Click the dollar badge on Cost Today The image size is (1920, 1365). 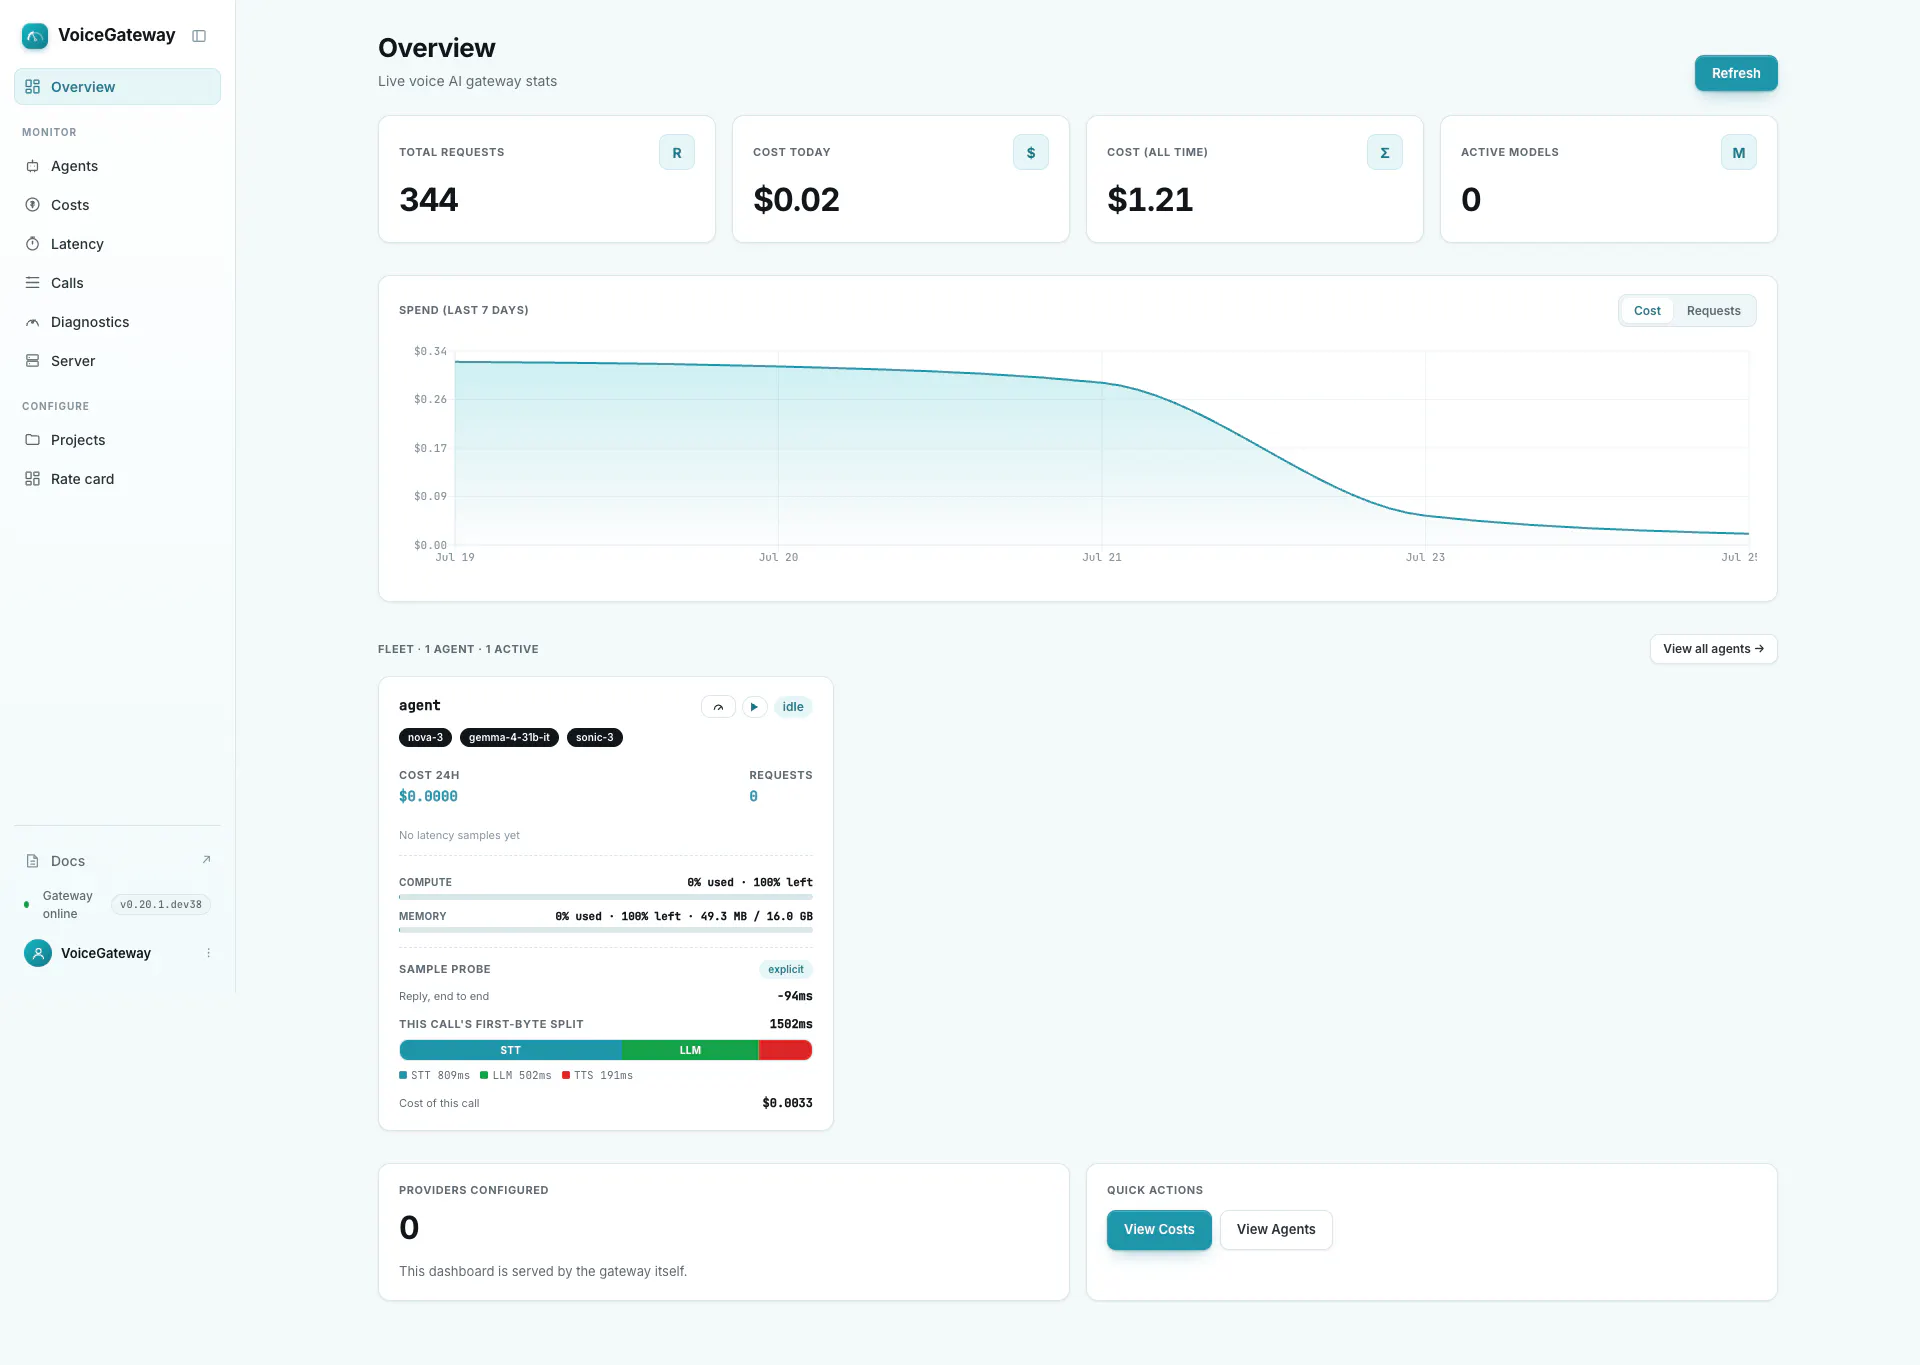point(1031,153)
